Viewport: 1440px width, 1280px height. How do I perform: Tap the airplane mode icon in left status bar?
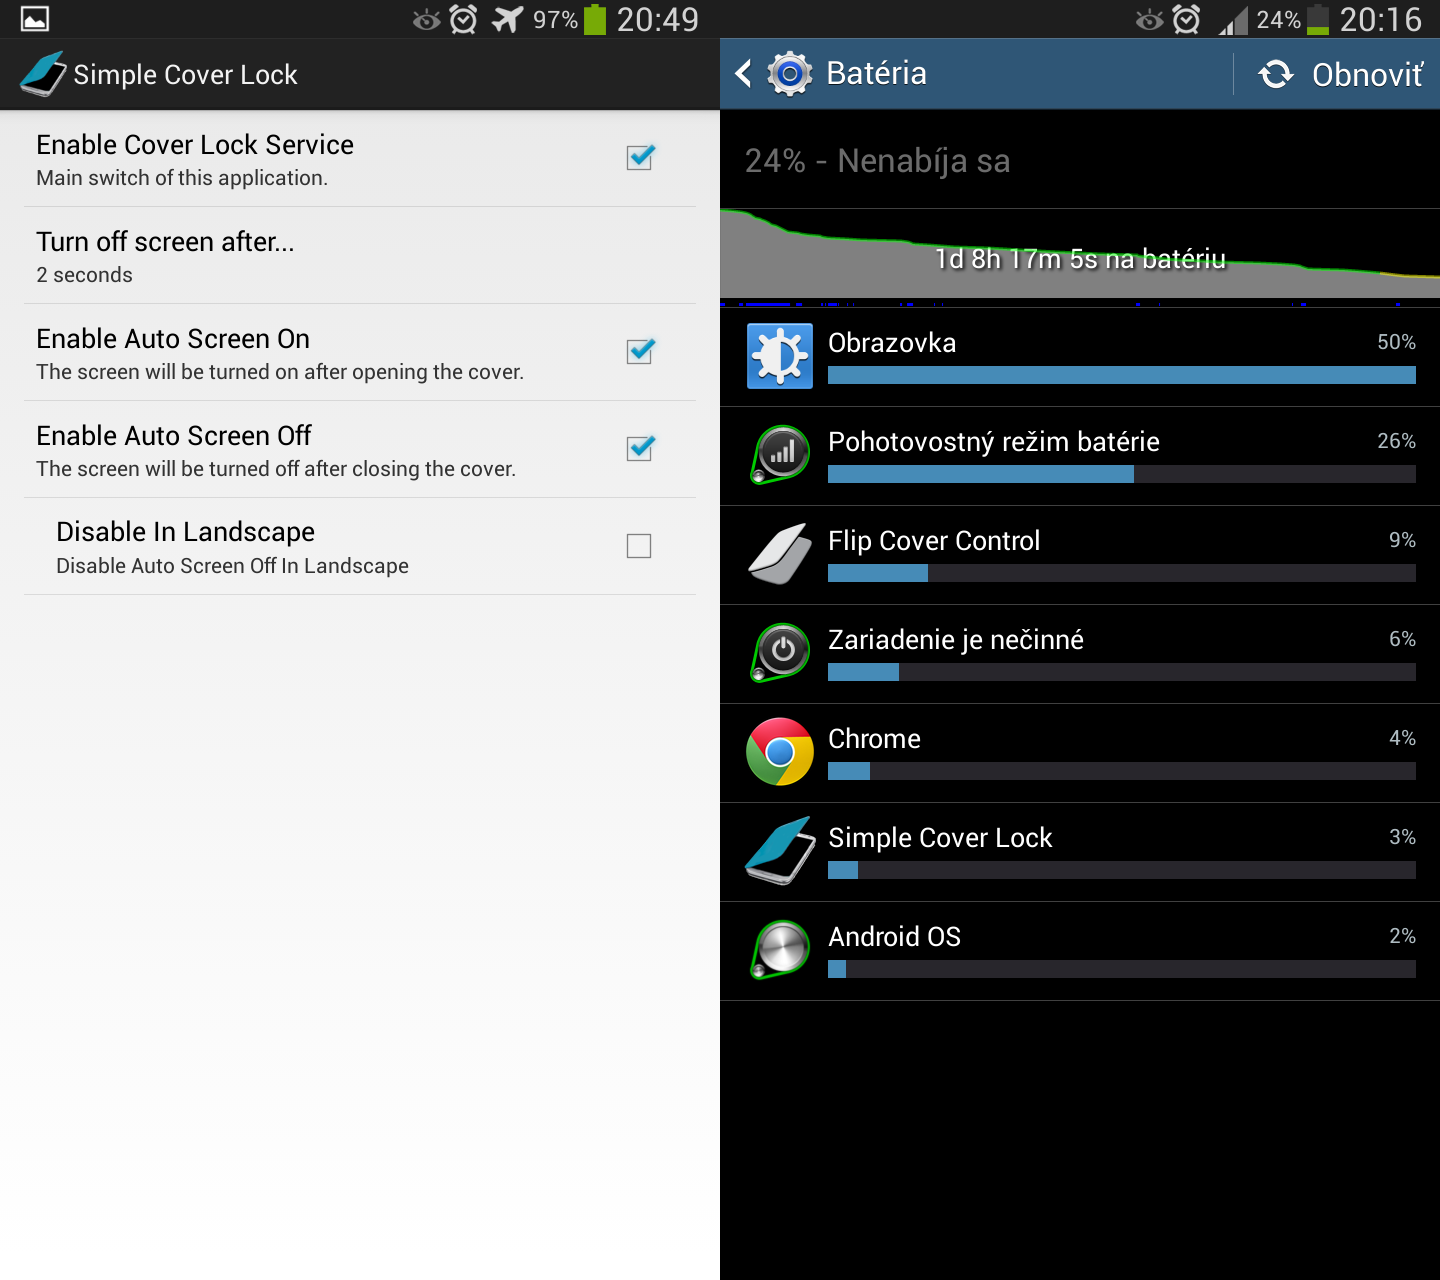(x=508, y=19)
